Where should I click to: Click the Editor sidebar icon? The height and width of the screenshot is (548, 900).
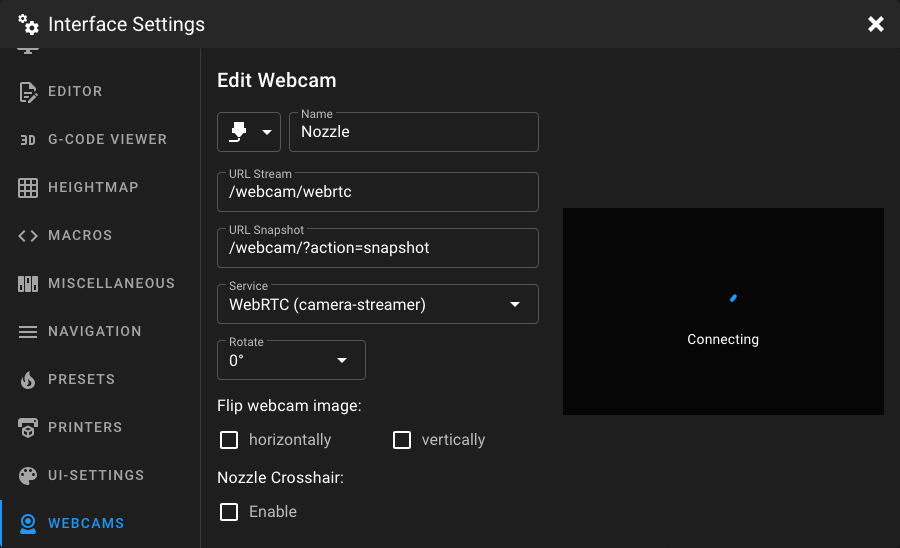(x=28, y=92)
